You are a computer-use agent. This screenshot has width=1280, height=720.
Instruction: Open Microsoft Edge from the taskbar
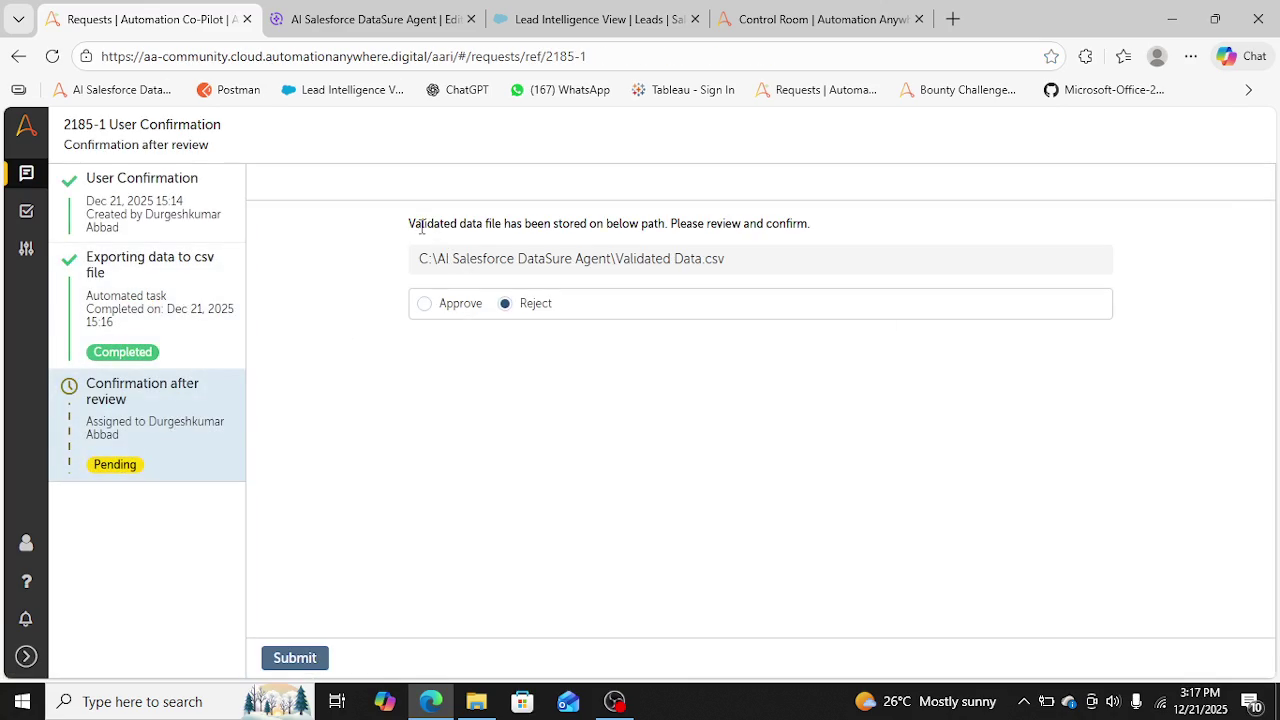click(431, 701)
